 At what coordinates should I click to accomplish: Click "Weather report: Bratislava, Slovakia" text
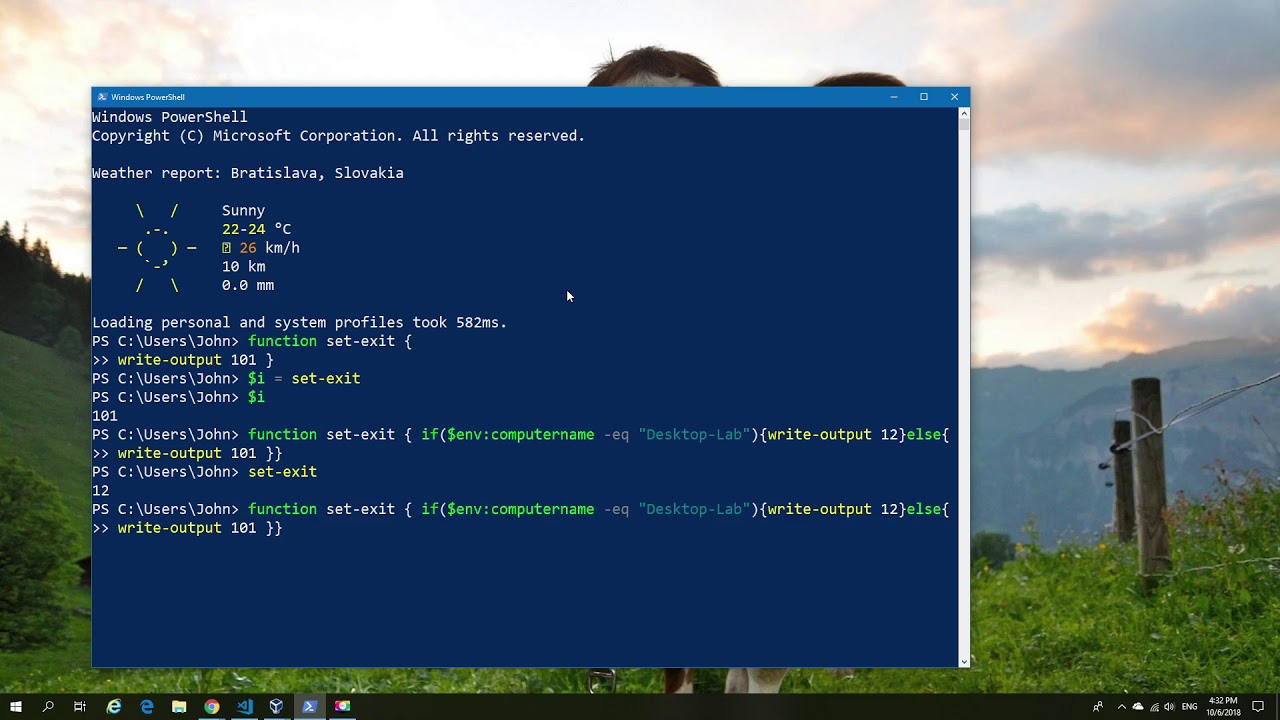point(248,173)
